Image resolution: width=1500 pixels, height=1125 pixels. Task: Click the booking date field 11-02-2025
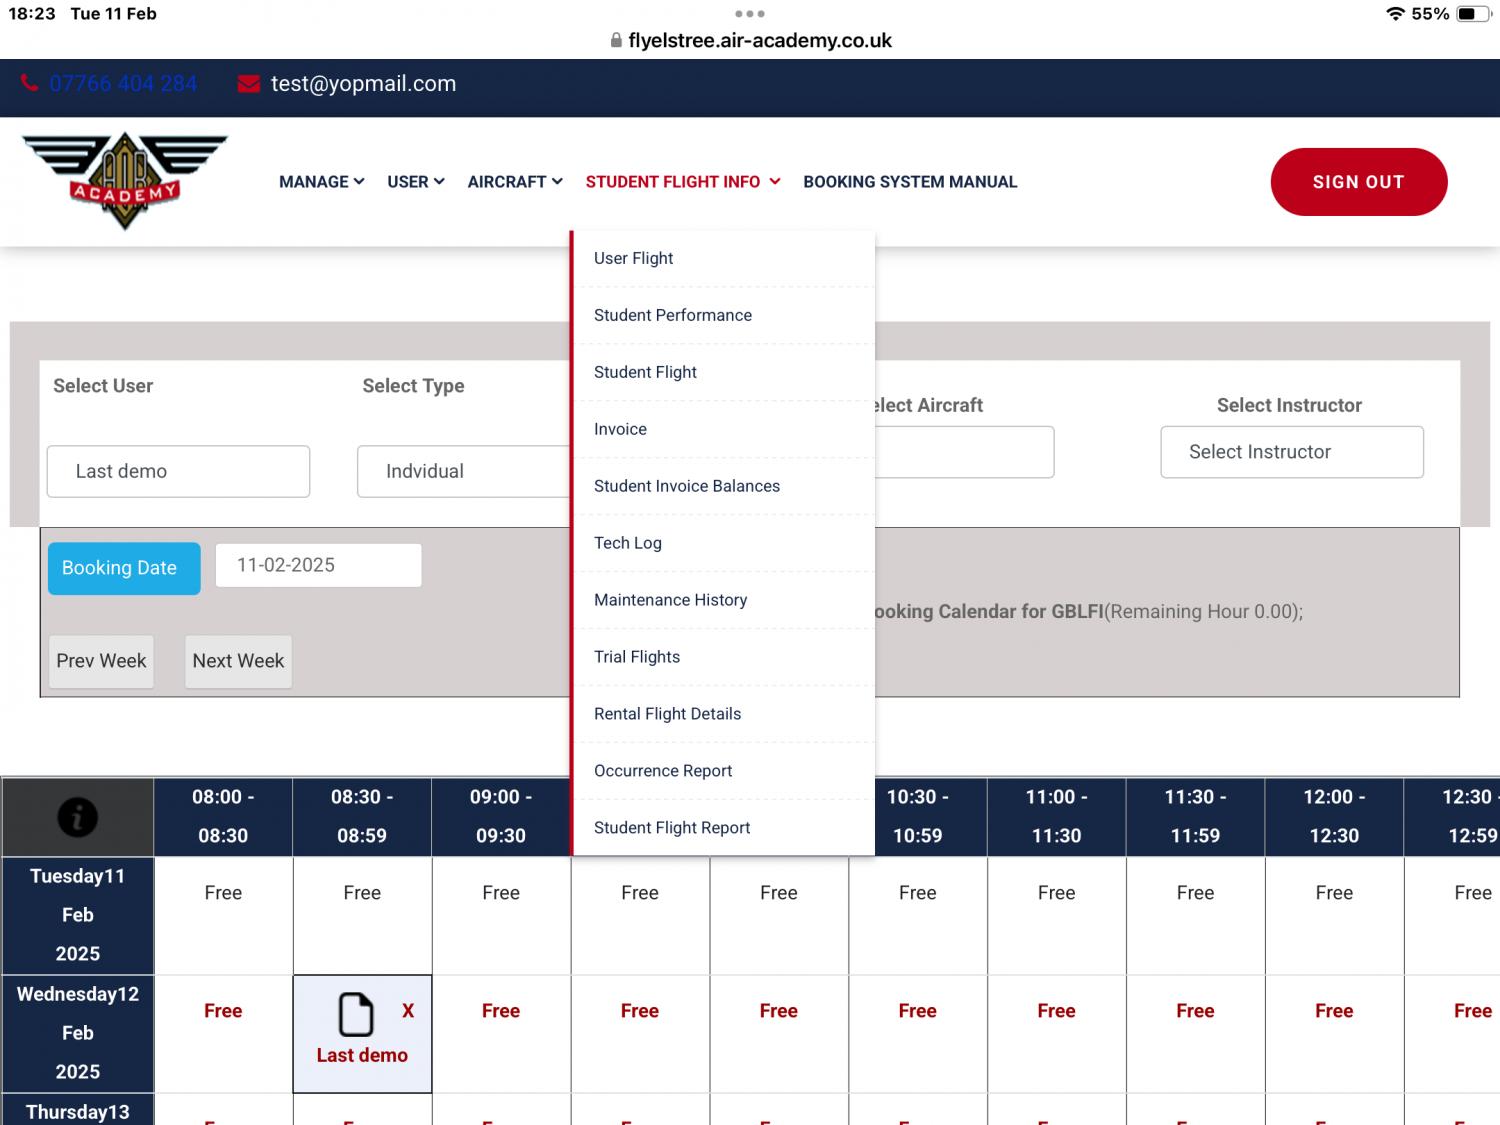tap(318, 566)
